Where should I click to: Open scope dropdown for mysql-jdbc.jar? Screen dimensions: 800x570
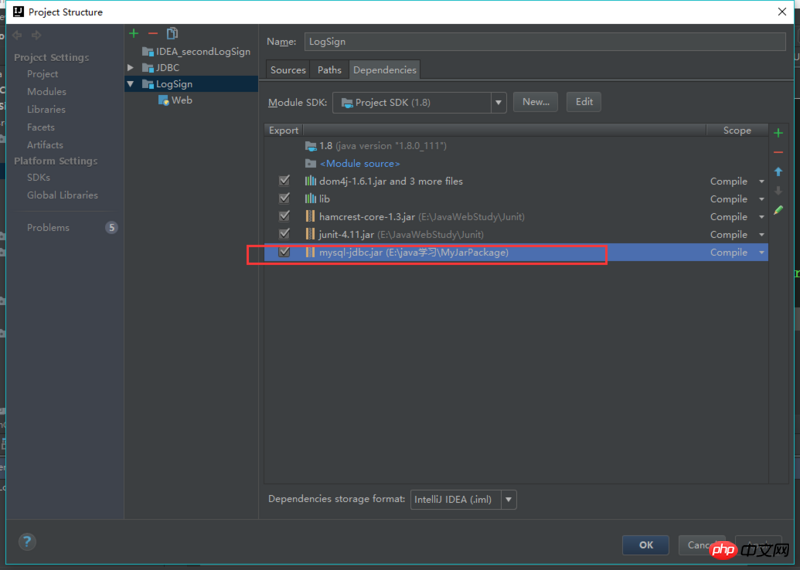761,253
